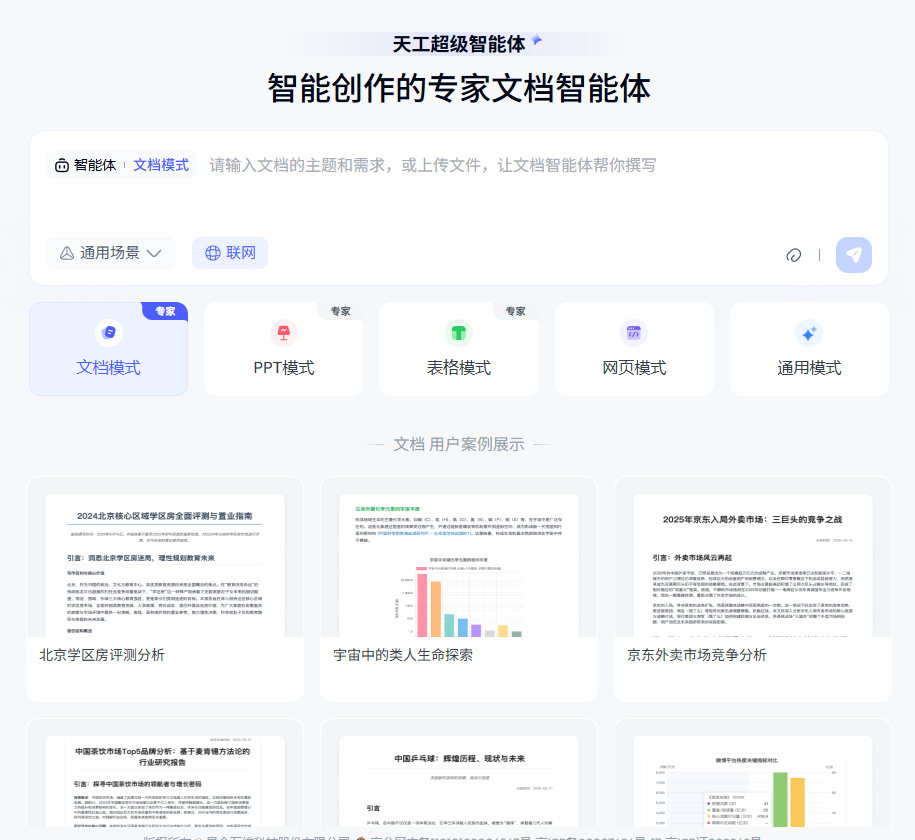The image size is (915, 840).
Task: Click the 专家 badge on 文档模式
Action: click(x=165, y=311)
